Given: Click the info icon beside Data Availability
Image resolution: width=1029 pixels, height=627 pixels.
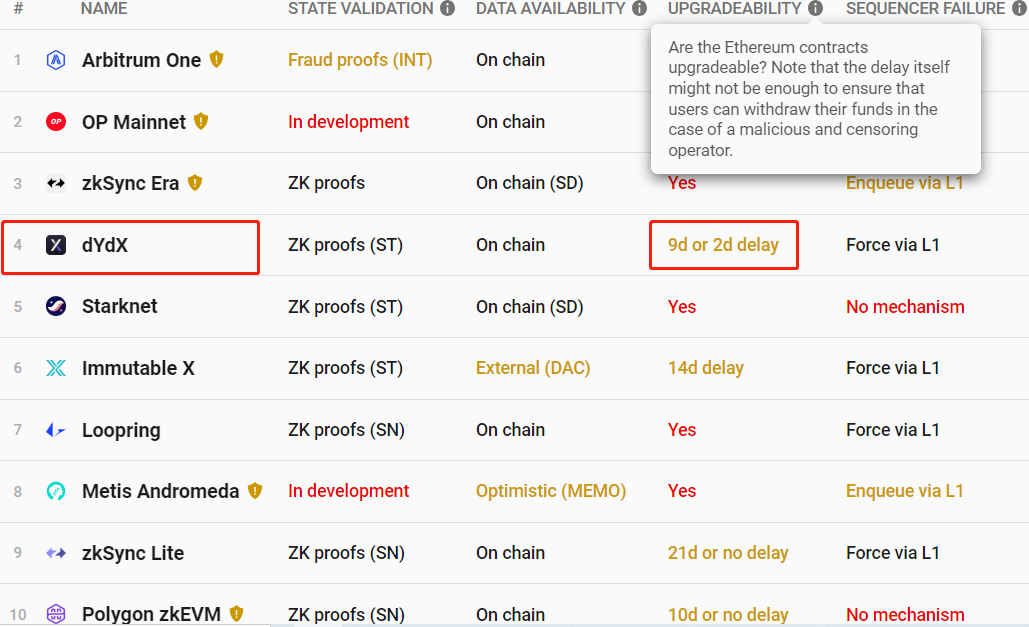Looking at the screenshot, I should pos(639,8).
